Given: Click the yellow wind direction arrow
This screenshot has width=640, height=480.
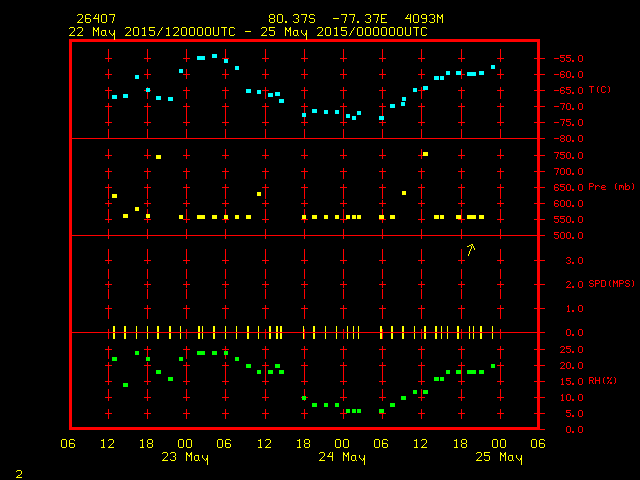Looking at the screenshot, I should point(471,249).
